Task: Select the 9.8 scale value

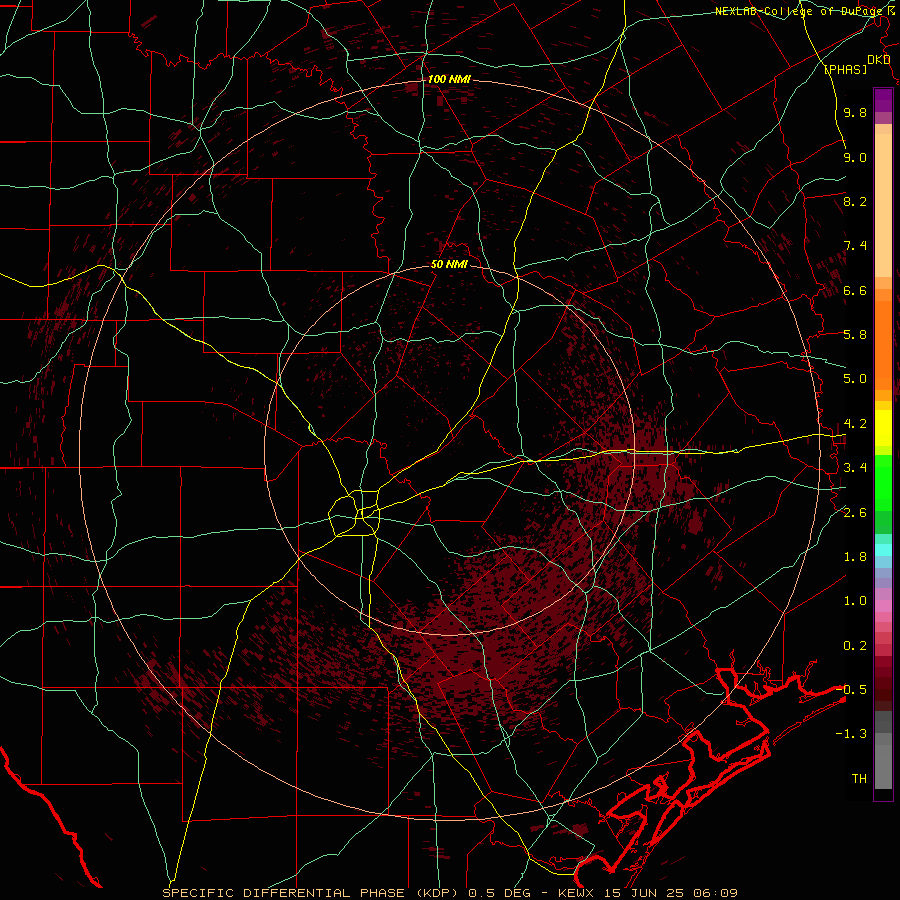Action: coord(855,112)
